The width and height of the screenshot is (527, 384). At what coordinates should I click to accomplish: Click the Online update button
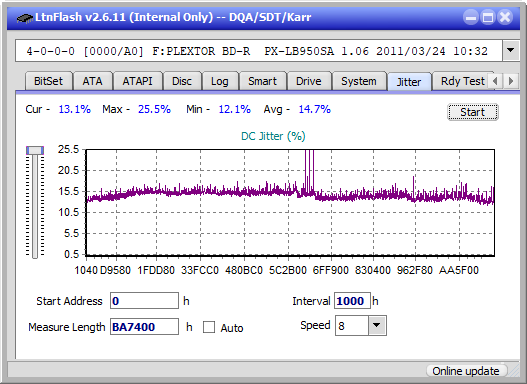pyautogui.click(x=465, y=371)
